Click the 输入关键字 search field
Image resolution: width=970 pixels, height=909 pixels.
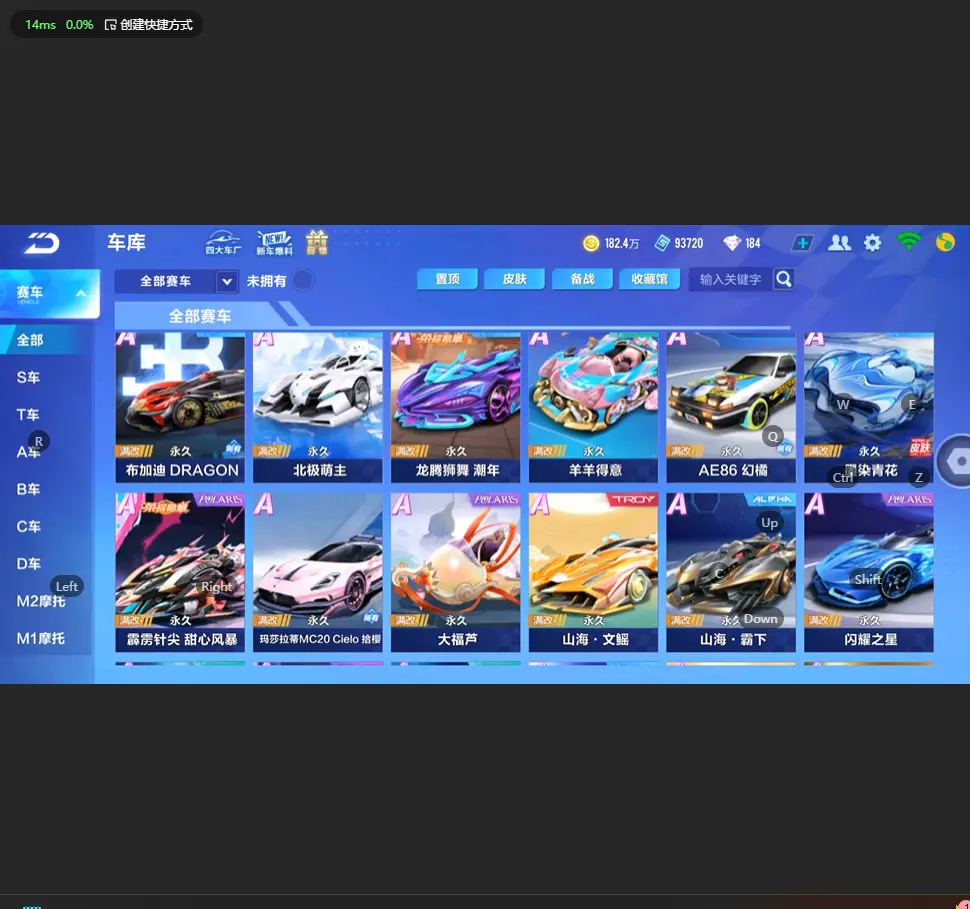point(731,279)
